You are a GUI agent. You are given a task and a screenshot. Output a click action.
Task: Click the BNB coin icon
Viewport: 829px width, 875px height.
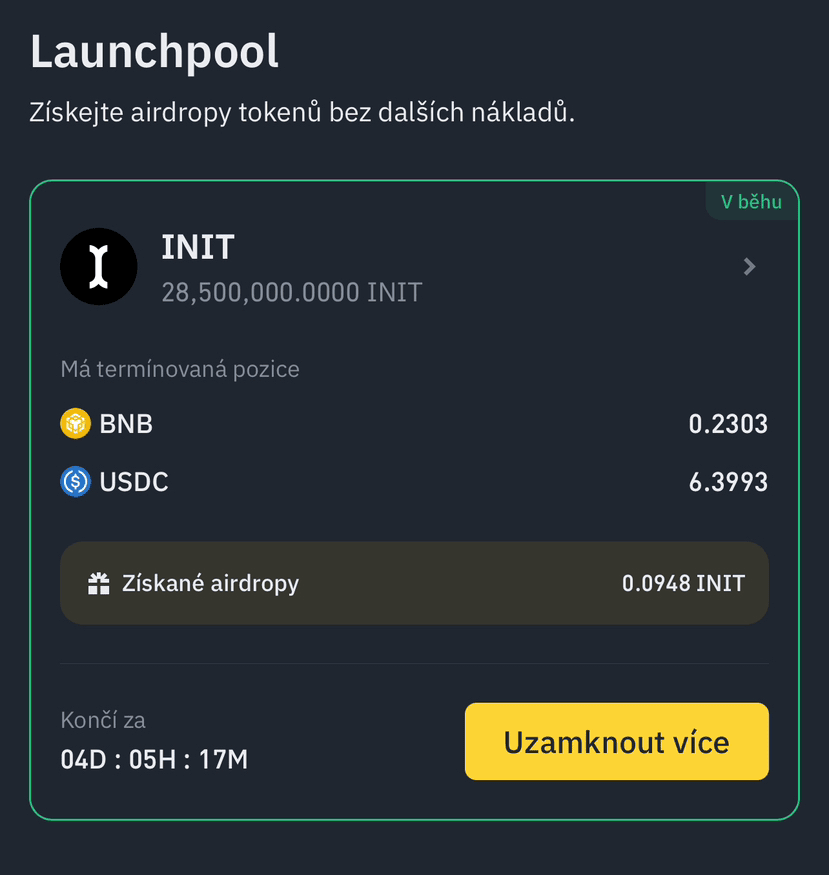(76, 424)
